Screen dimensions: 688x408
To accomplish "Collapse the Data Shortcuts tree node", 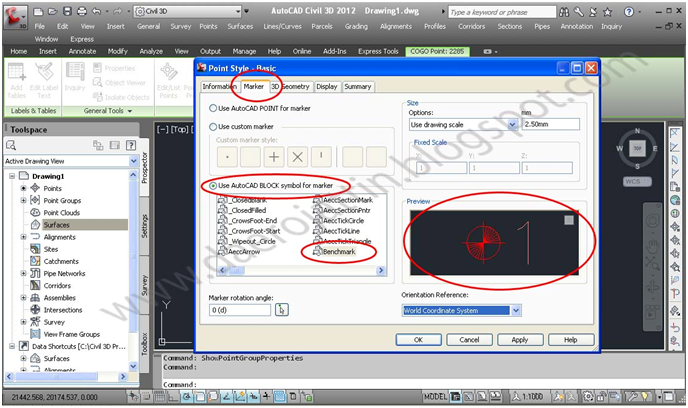I will [12, 346].
